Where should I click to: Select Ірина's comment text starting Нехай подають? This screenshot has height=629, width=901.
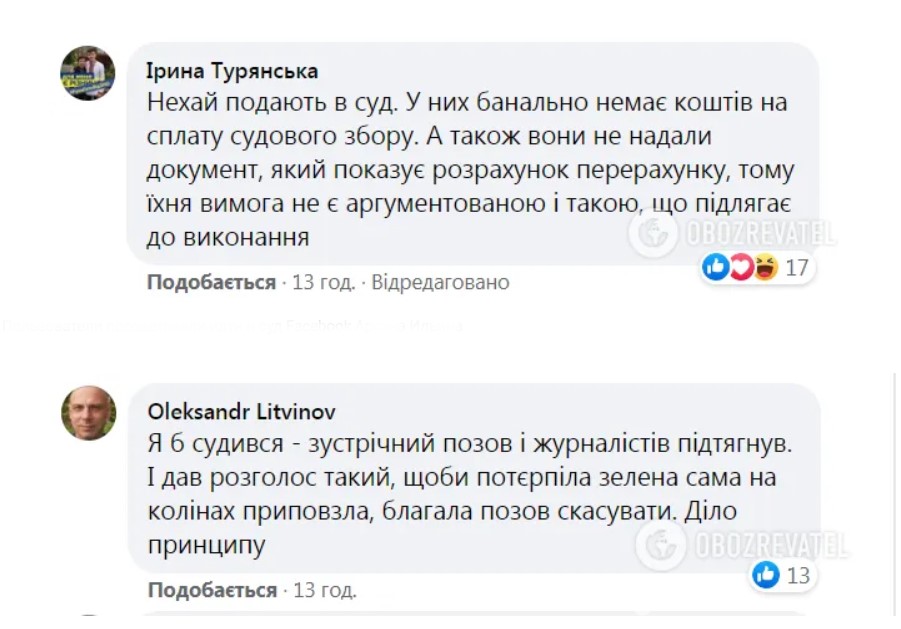471,169
